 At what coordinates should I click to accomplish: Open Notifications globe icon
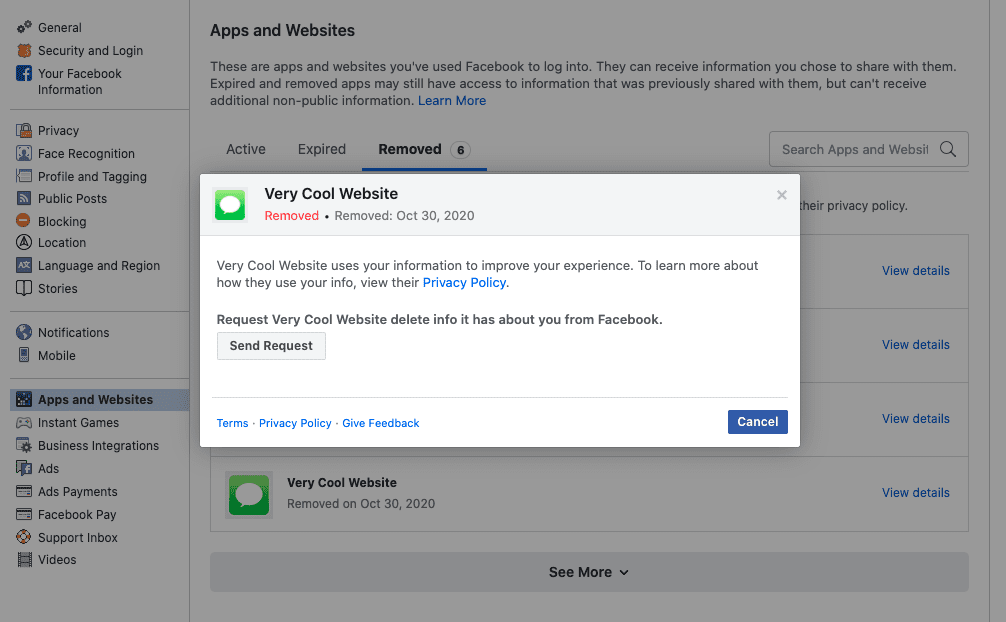click(24, 333)
